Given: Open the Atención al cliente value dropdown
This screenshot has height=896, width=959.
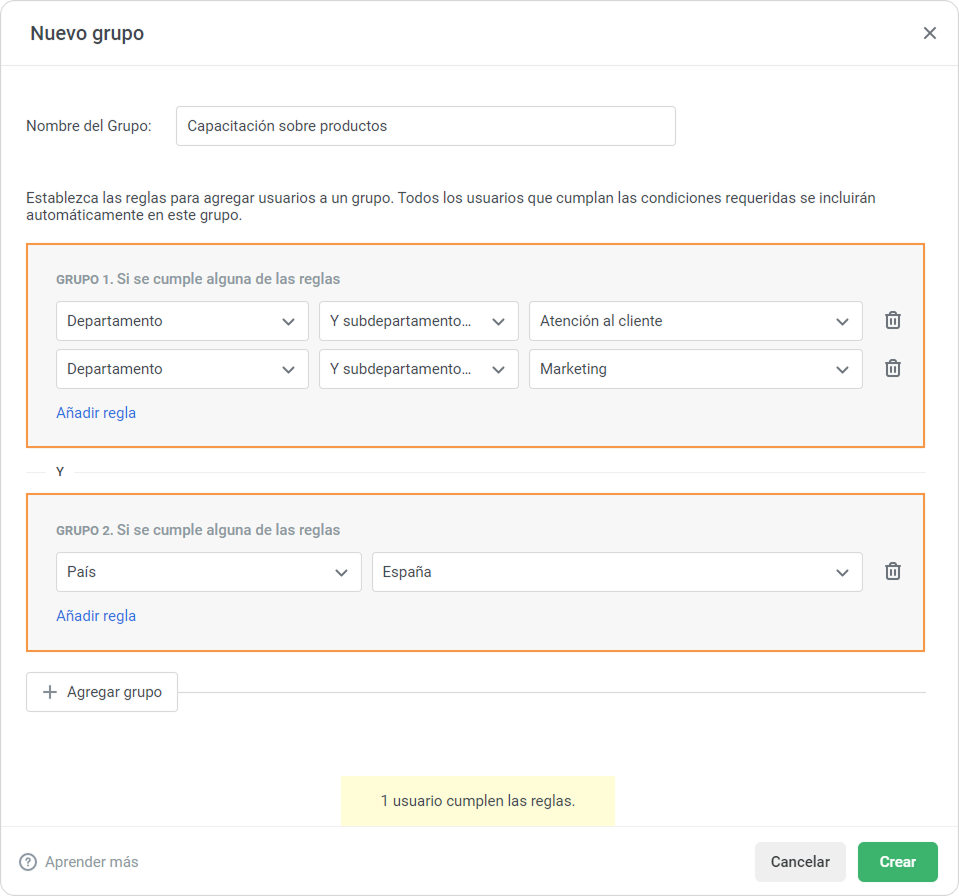Looking at the screenshot, I should (695, 321).
